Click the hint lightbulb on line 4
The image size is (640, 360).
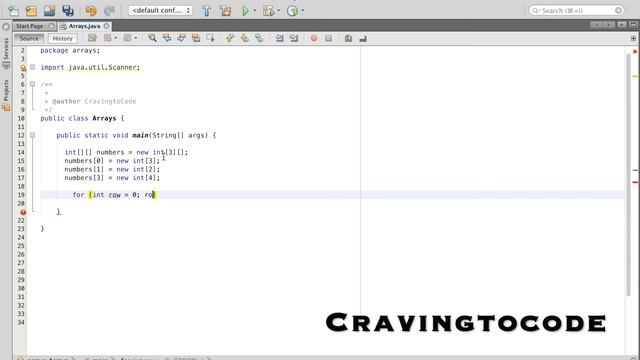23,68
